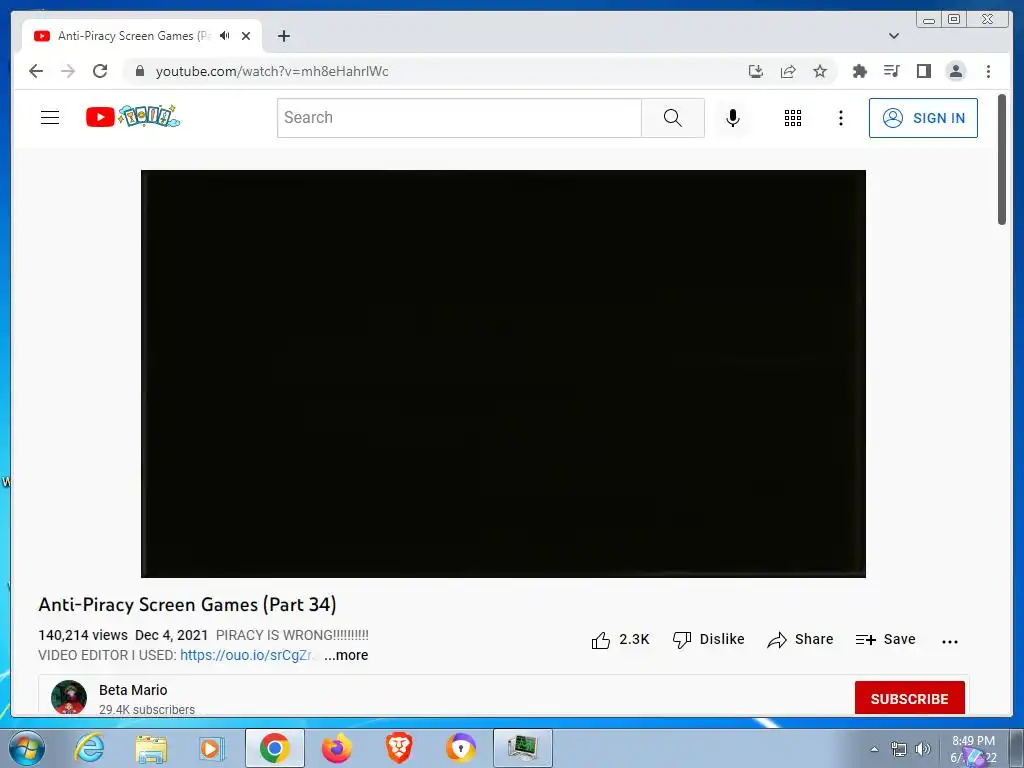Image resolution: width=1024 pixels, height=768 pixels.
Task: Click the '140,214 views' text
Action: pos(83,635)
